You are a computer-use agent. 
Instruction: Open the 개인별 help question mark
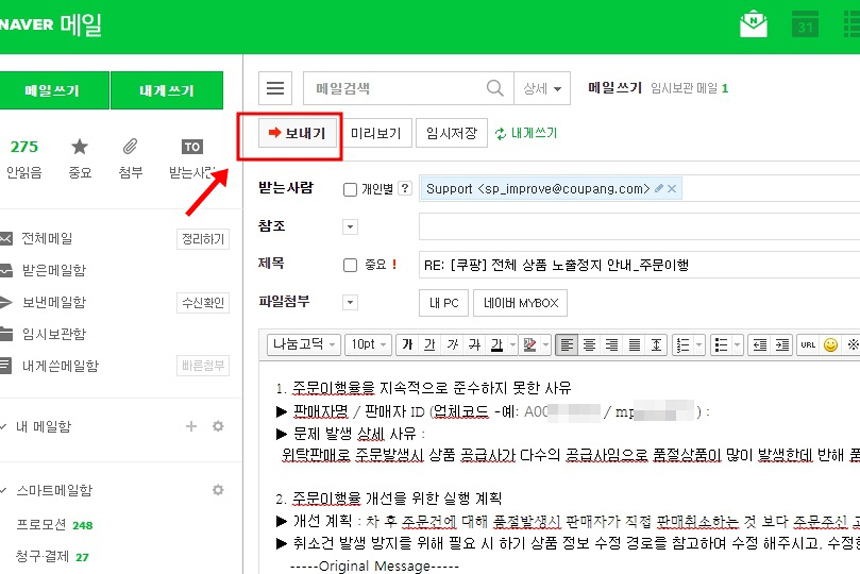(x=405, y=189)
